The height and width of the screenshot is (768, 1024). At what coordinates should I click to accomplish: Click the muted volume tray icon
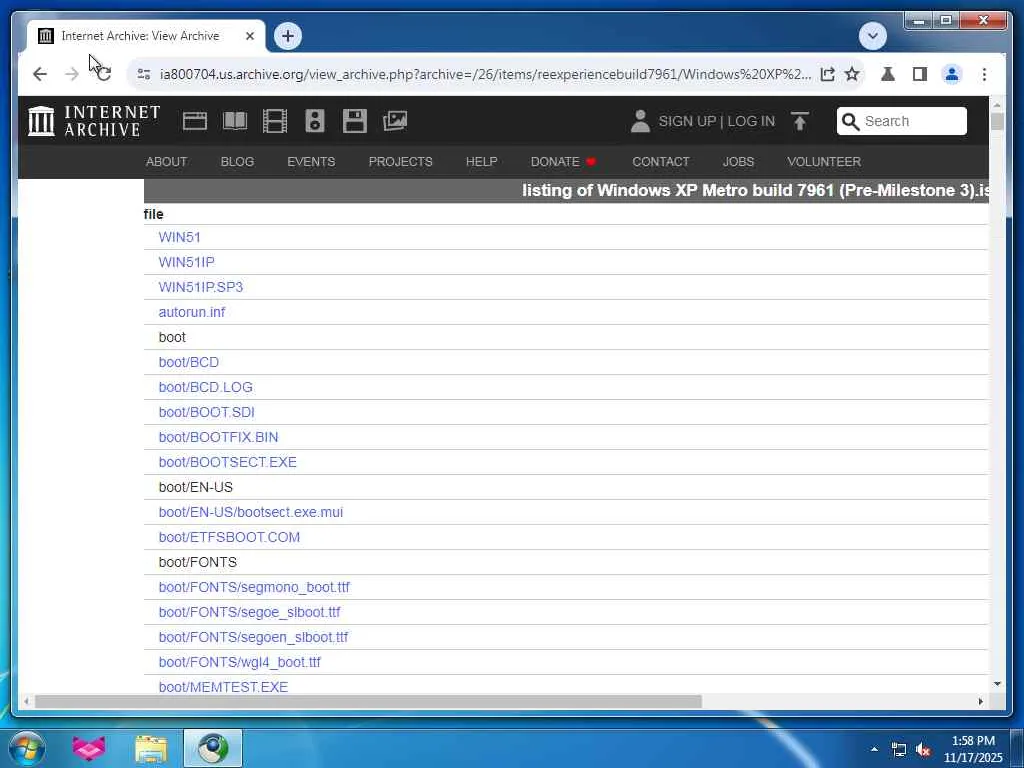923,750
